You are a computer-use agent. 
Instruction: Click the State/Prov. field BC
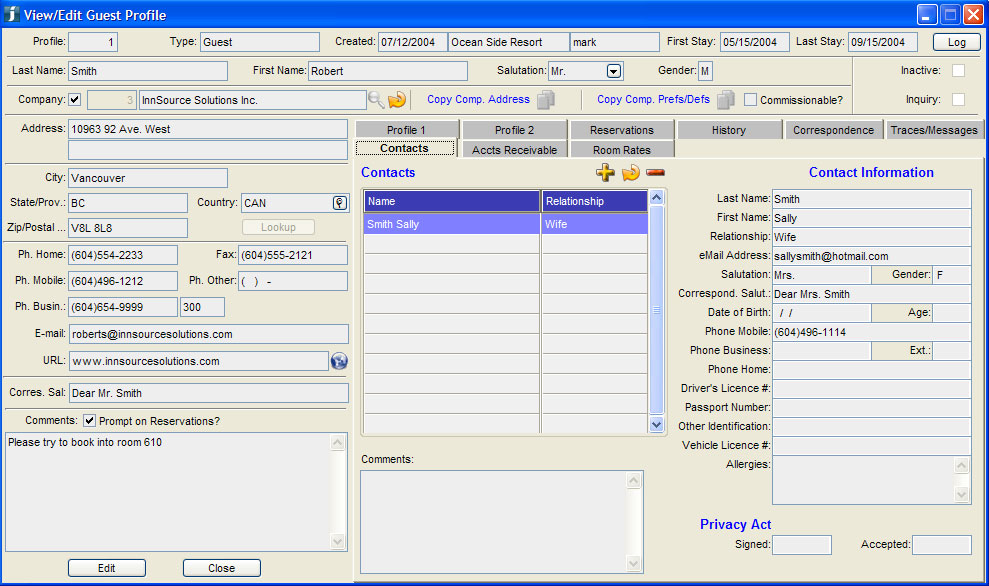[127, 203]
